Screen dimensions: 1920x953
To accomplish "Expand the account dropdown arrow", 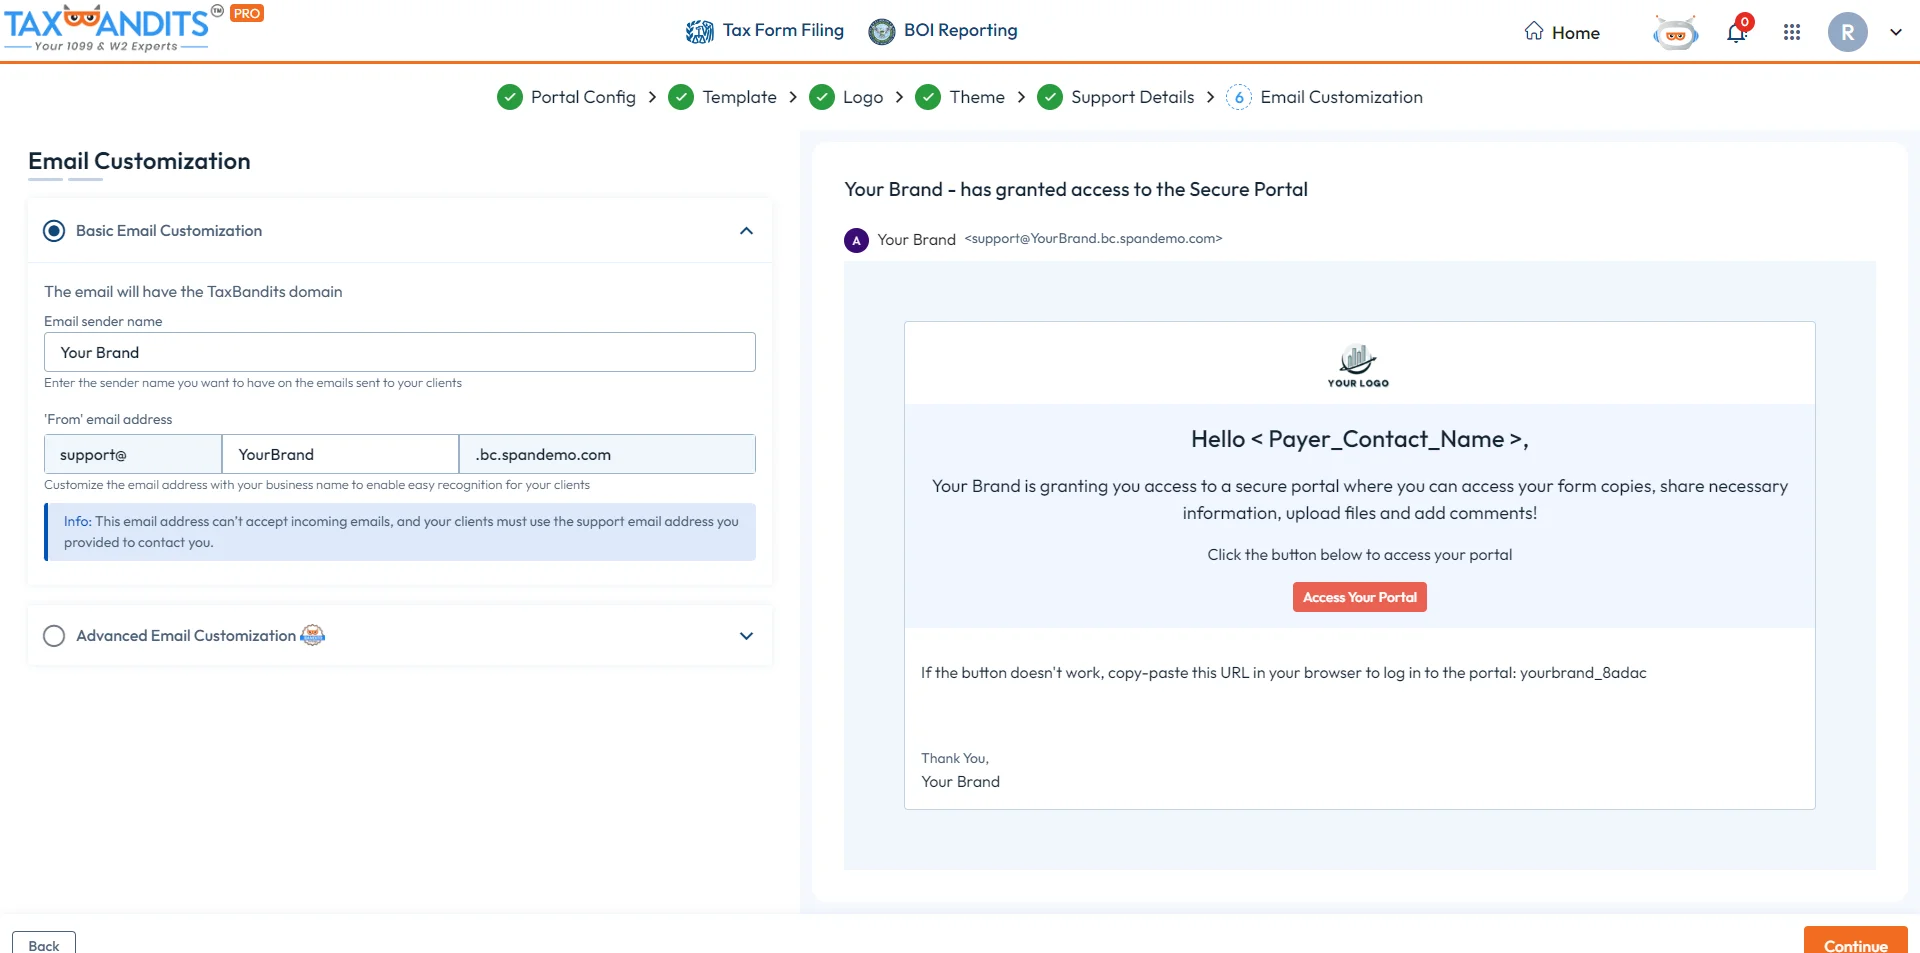I will click(1895, 32).
